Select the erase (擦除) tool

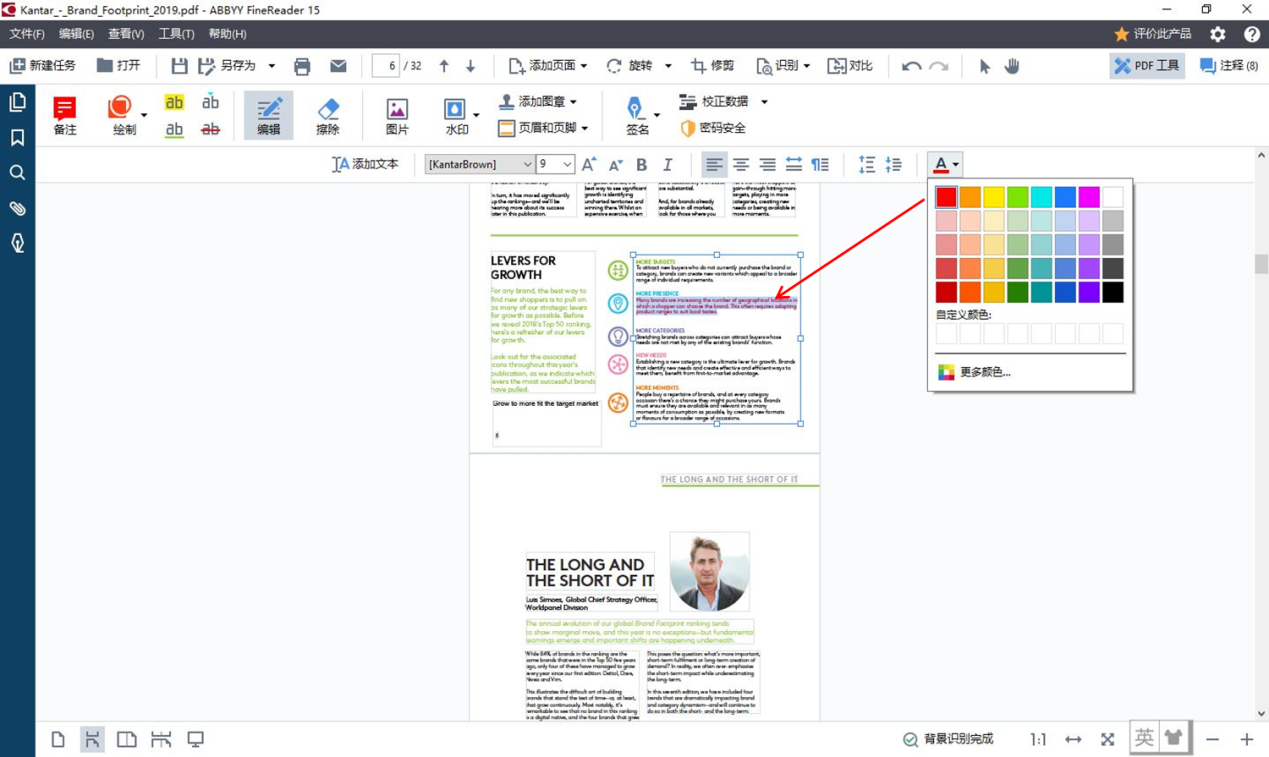(x=328, y=116)
